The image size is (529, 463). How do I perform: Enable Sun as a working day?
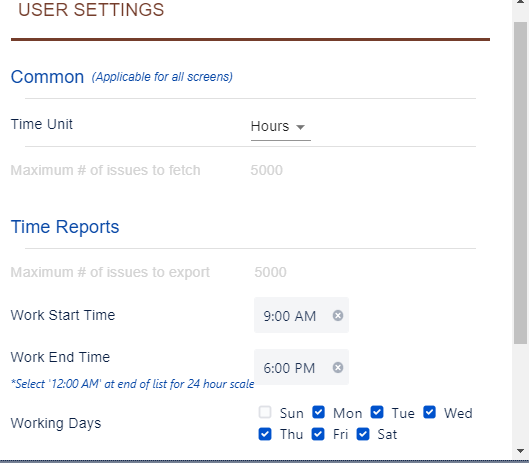265,412
